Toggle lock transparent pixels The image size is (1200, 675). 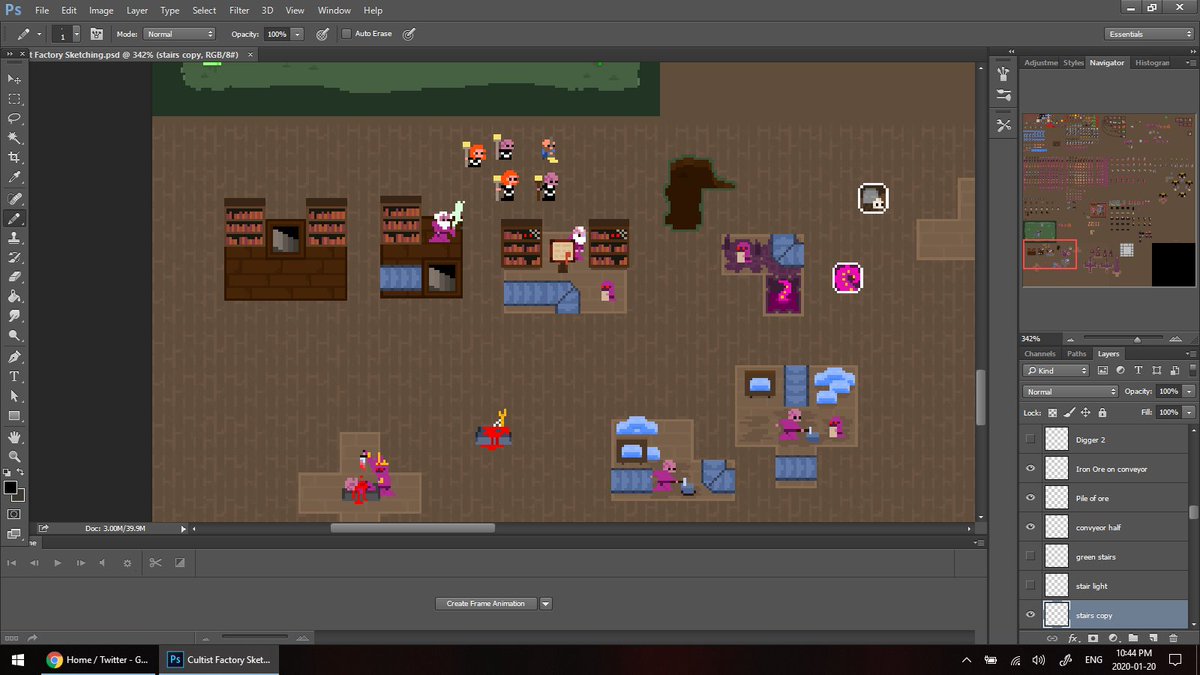click(x=1053, y=412)
